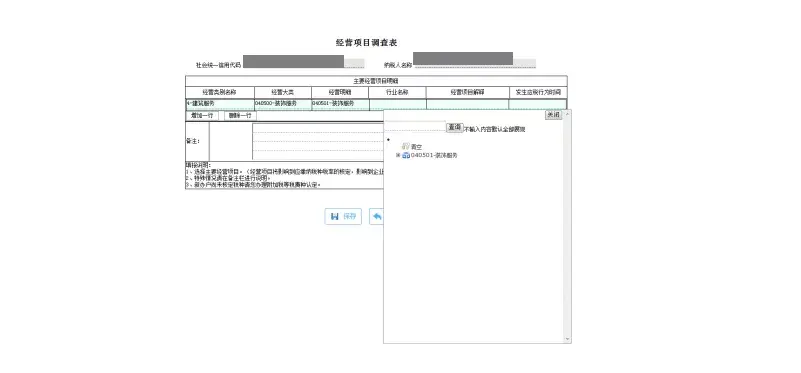The image size is (801, 373).
Task: Open the 经营明细 cell 040501
Action: 340,104
